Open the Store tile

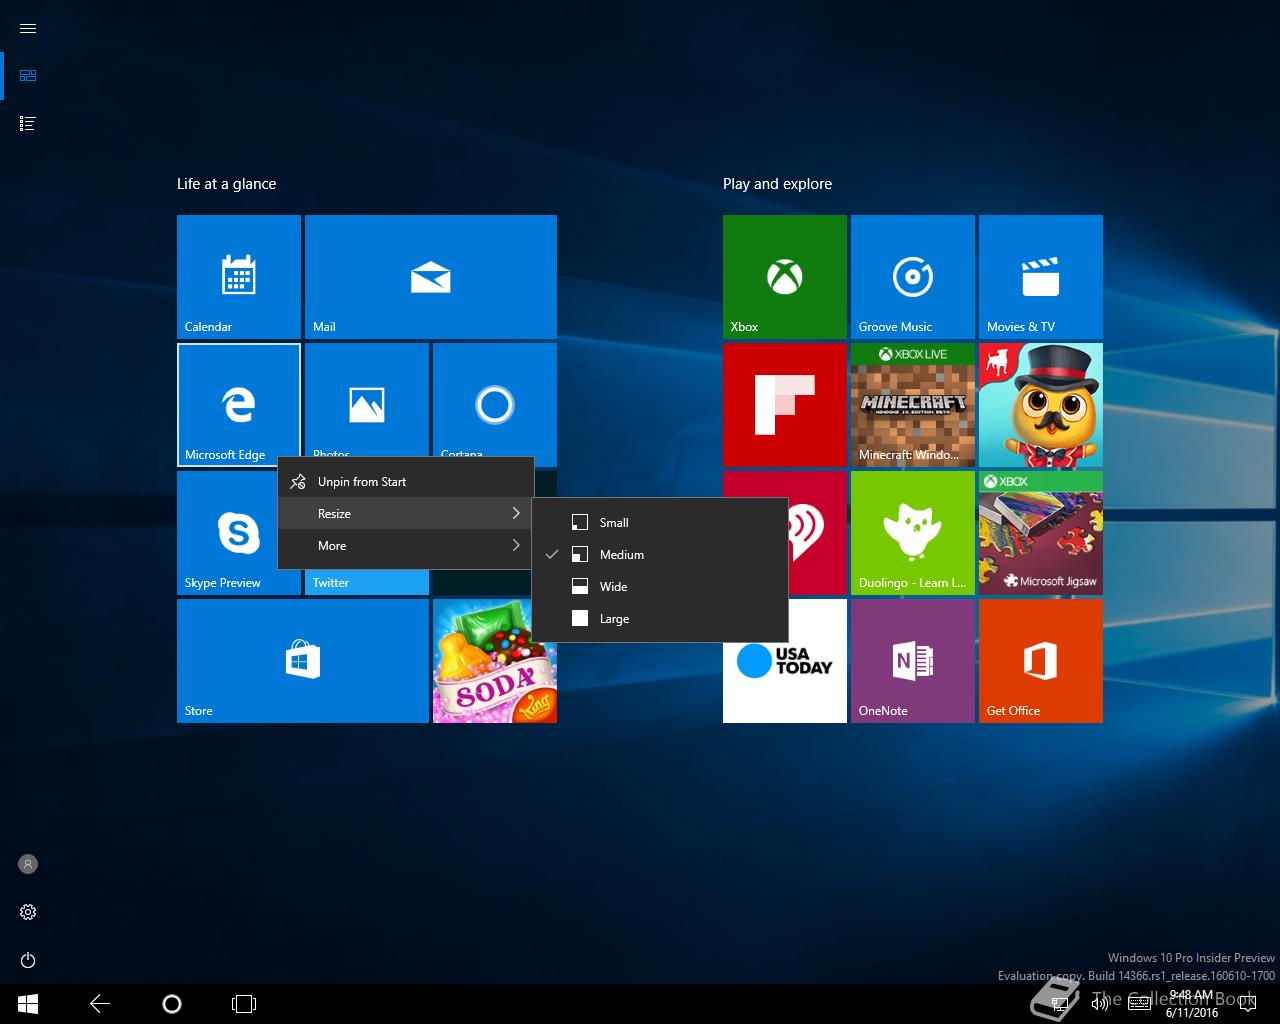pyautogui.click(x=303, y=661)
